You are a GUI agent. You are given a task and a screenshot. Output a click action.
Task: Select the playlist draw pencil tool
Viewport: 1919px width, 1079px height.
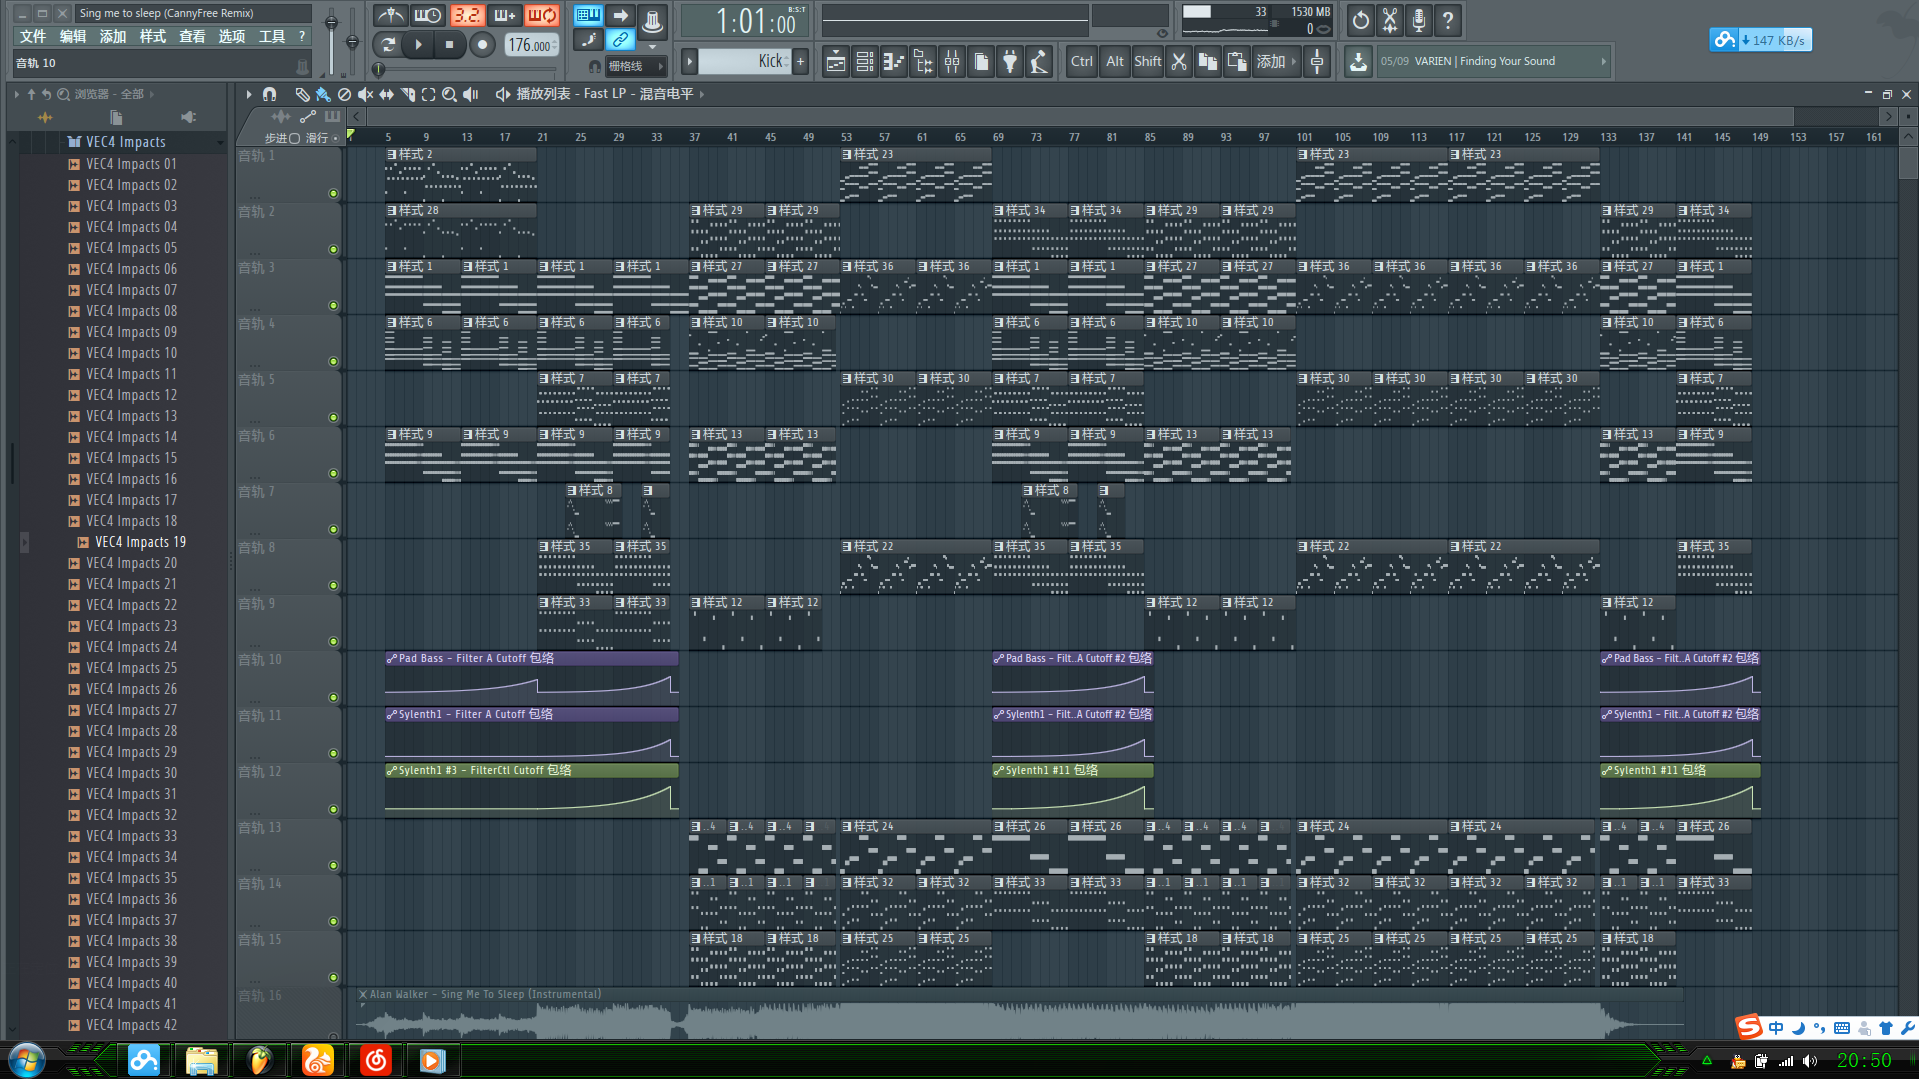302,94
